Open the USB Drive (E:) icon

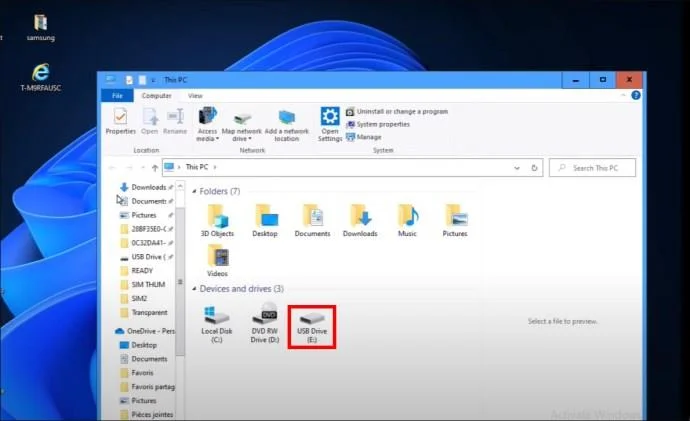pyautogui.click(x=312, y=327)
